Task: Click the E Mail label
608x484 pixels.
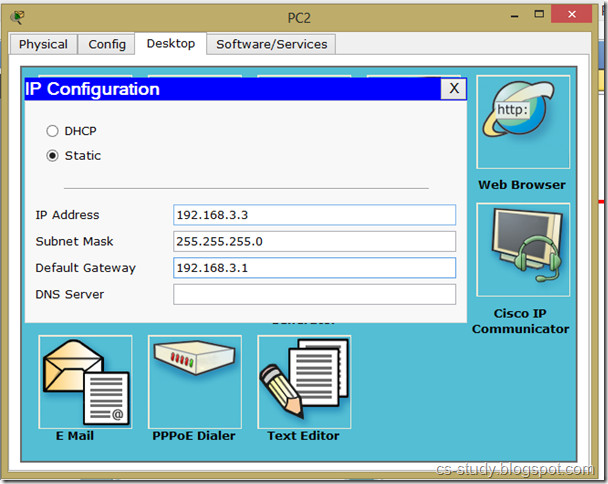Action: [x=75, y=436]
